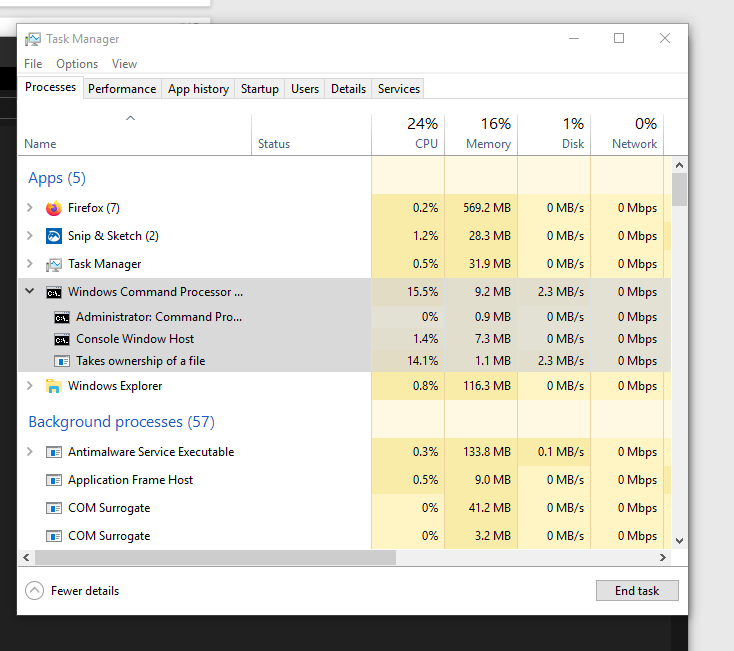Sort processes by Disk column
This screenshot has width=734, height=651.
(554, 135)
